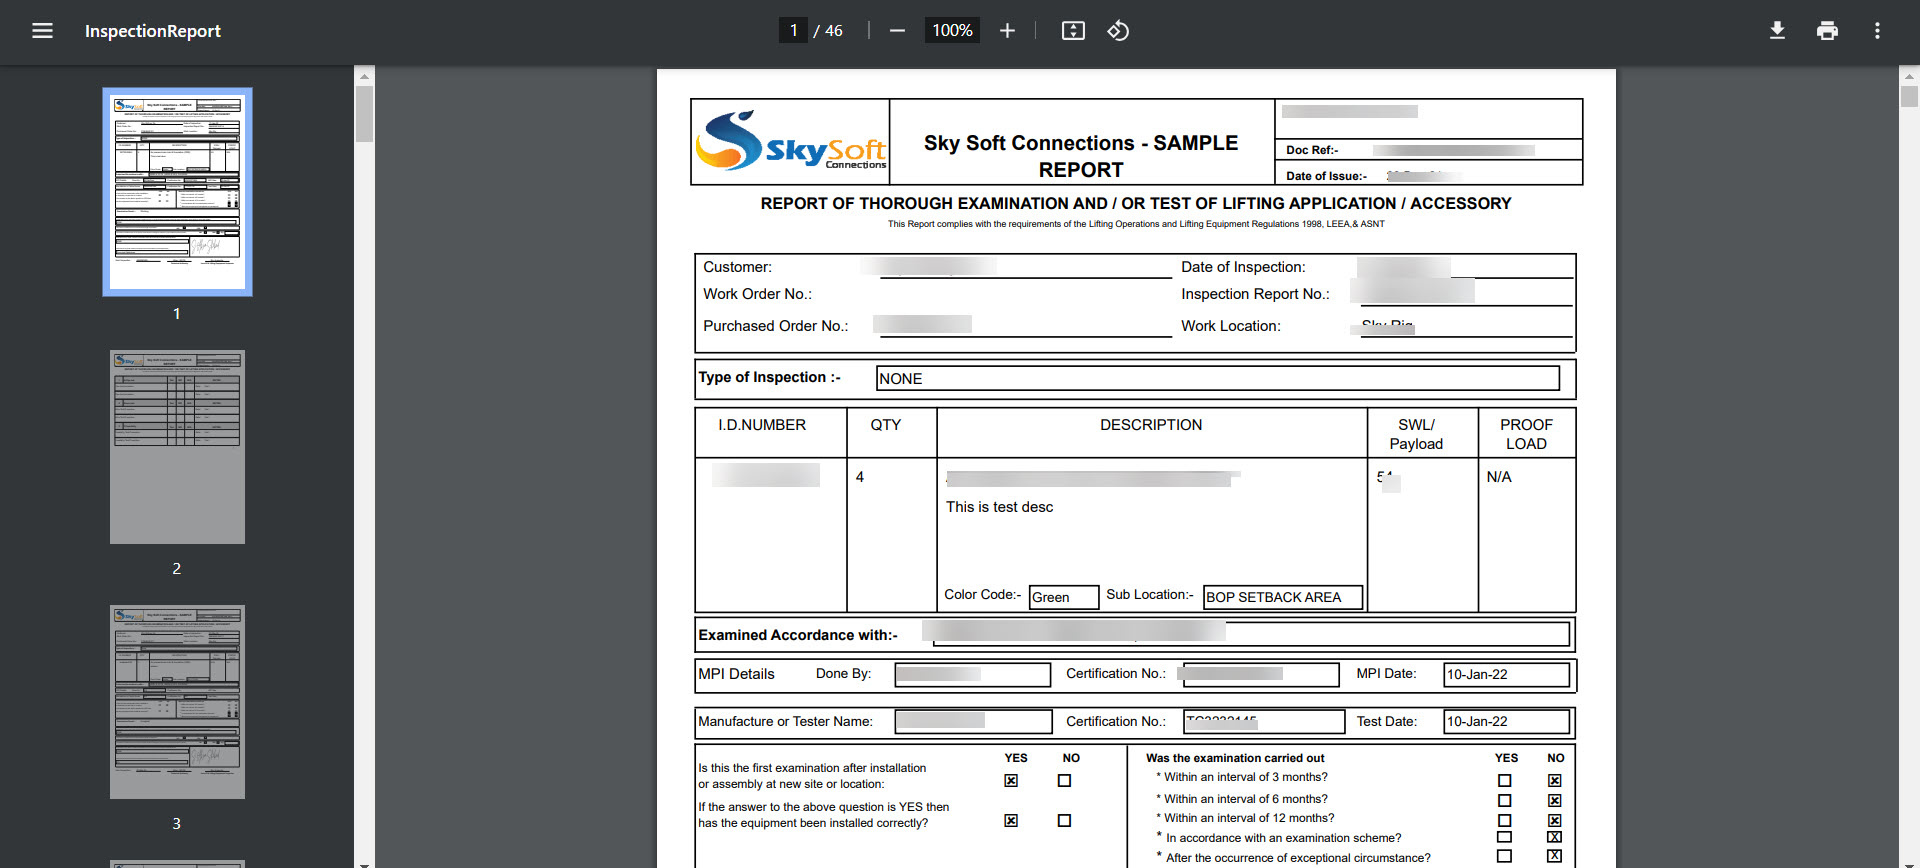Click the 100% zoom level field

tap(952, 31)
